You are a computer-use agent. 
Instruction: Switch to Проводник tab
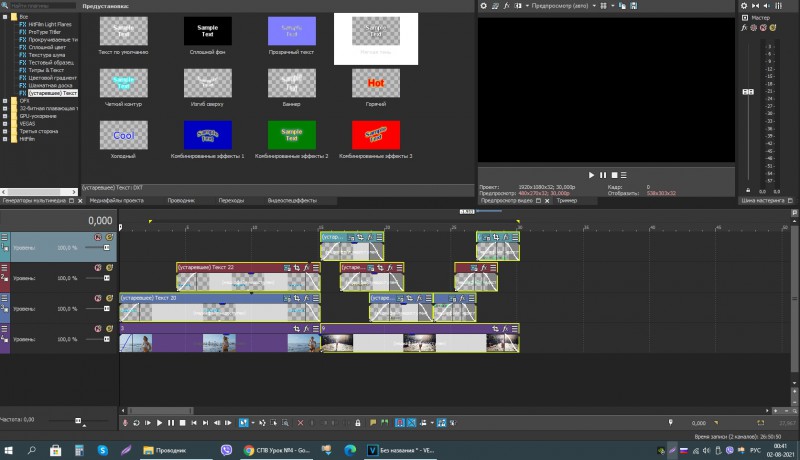pos(181,200)
